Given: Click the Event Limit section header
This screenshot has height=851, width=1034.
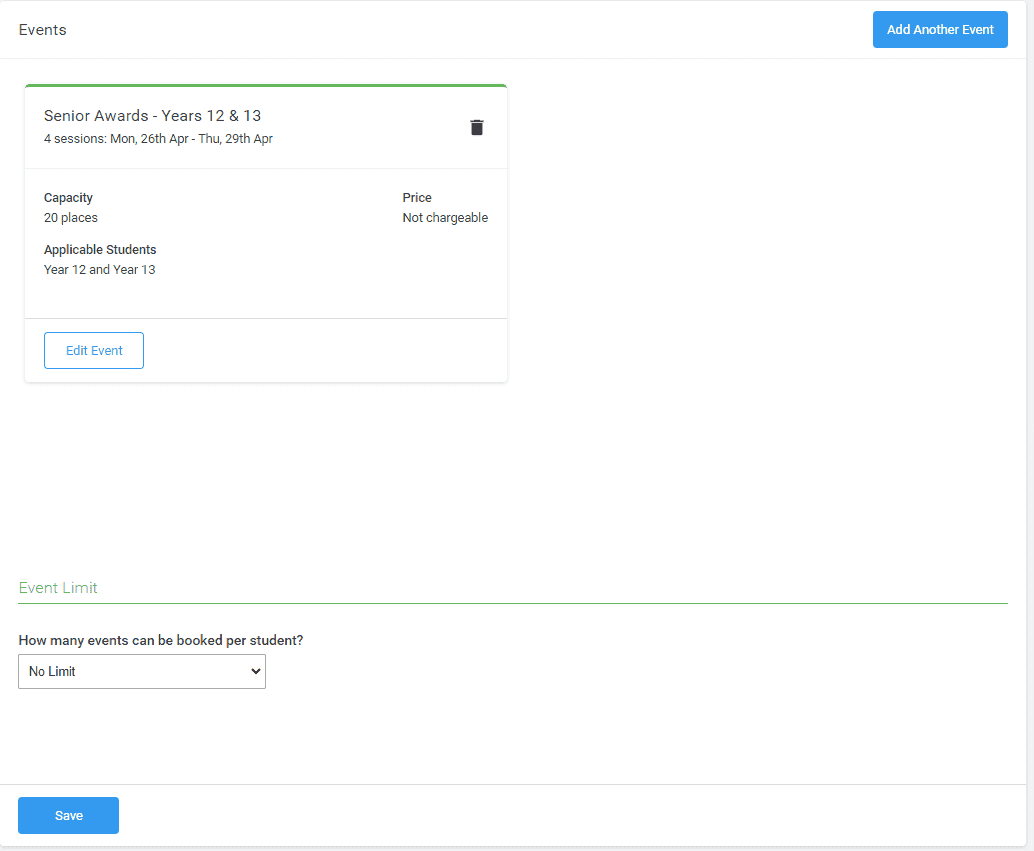Looking at the screenshot, I should tap(57, 588).
